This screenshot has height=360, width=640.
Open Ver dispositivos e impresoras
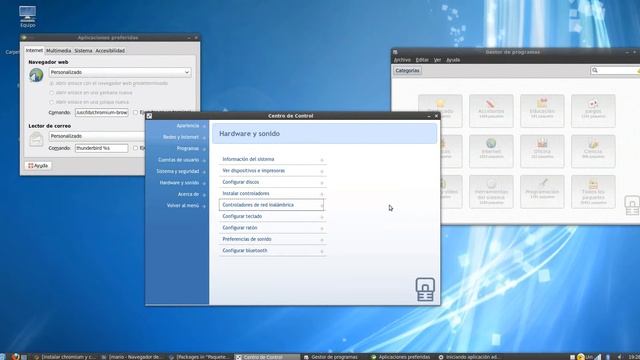pos(272,171)
